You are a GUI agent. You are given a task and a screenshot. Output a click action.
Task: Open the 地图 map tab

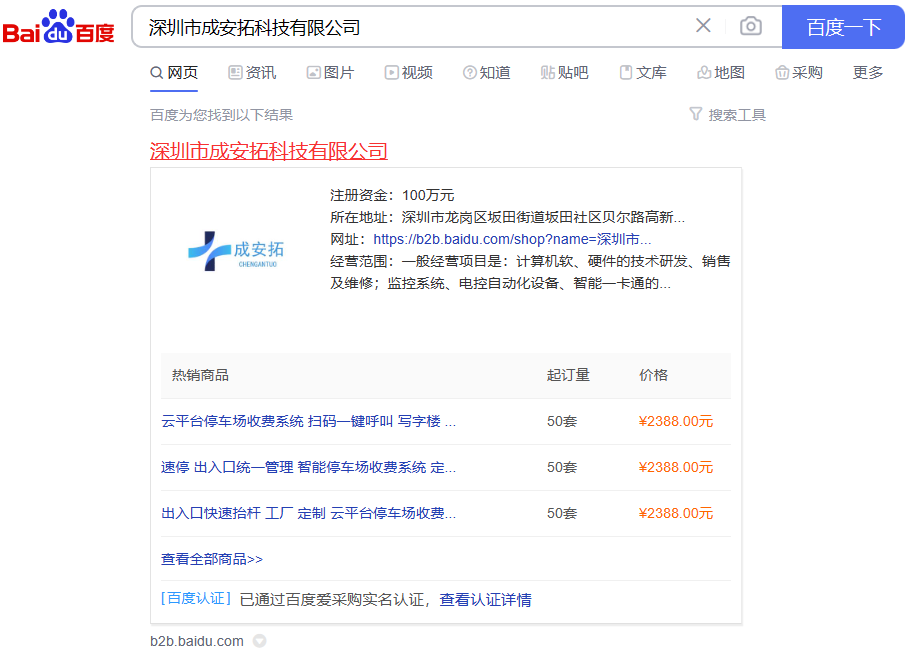721,73
